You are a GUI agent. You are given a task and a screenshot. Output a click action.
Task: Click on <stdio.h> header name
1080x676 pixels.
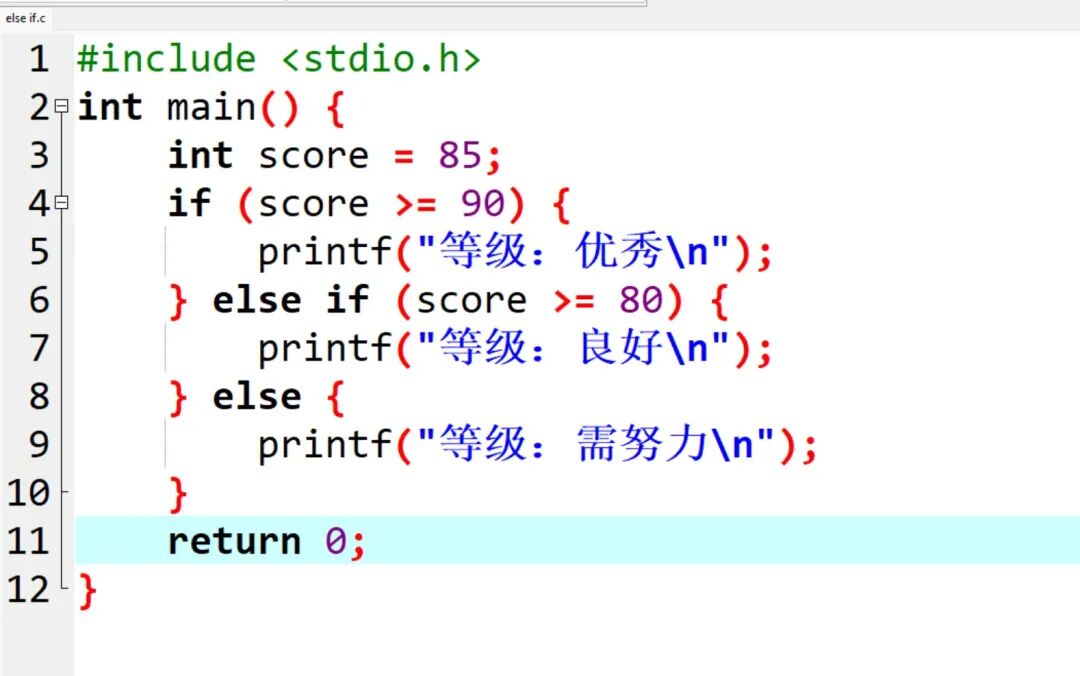pos(381,60)
